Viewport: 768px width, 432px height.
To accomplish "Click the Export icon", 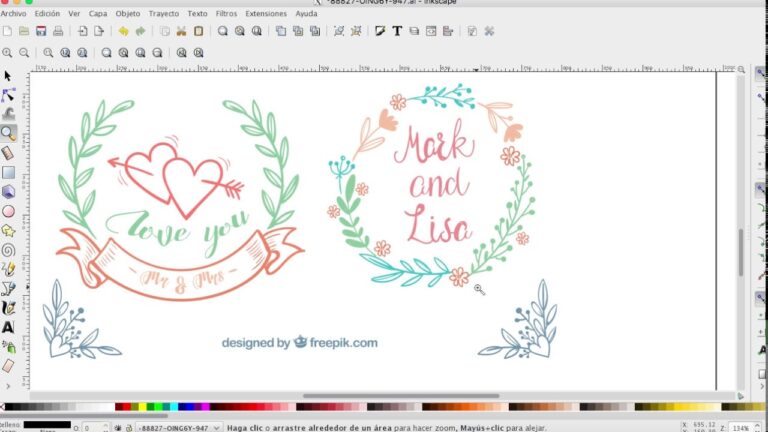I will click(x=99, y=31).
